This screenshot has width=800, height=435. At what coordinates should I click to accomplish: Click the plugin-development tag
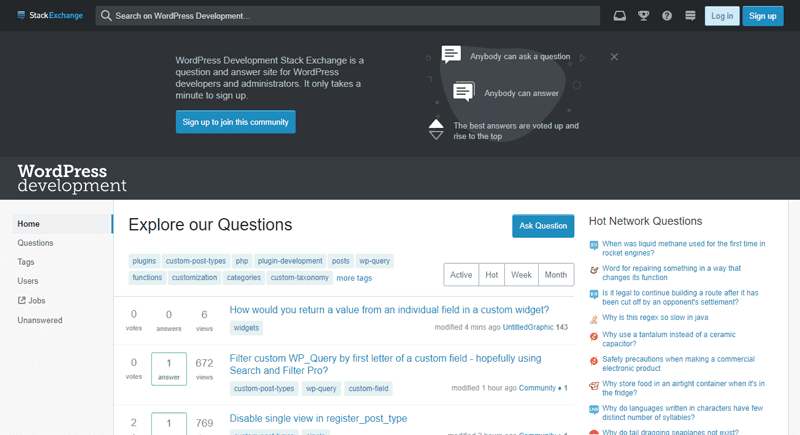pos(290,261)
